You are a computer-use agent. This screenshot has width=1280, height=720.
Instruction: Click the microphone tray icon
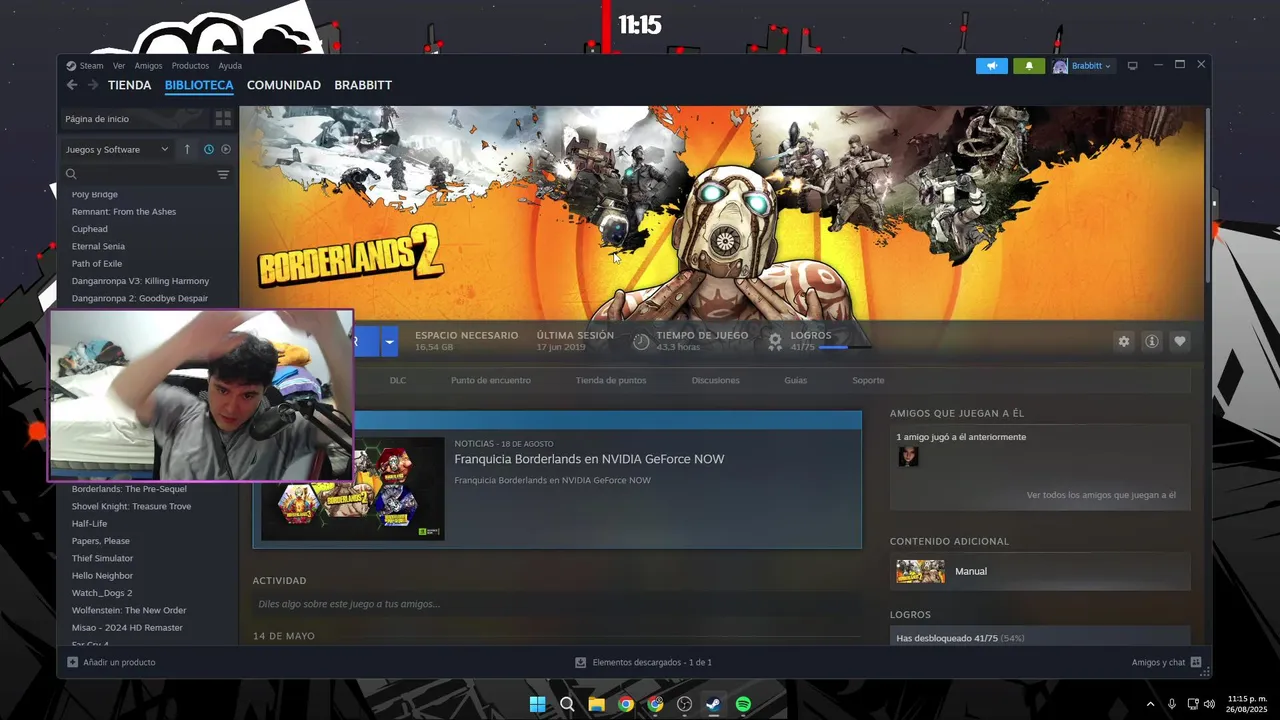[x=1172, y=704]
